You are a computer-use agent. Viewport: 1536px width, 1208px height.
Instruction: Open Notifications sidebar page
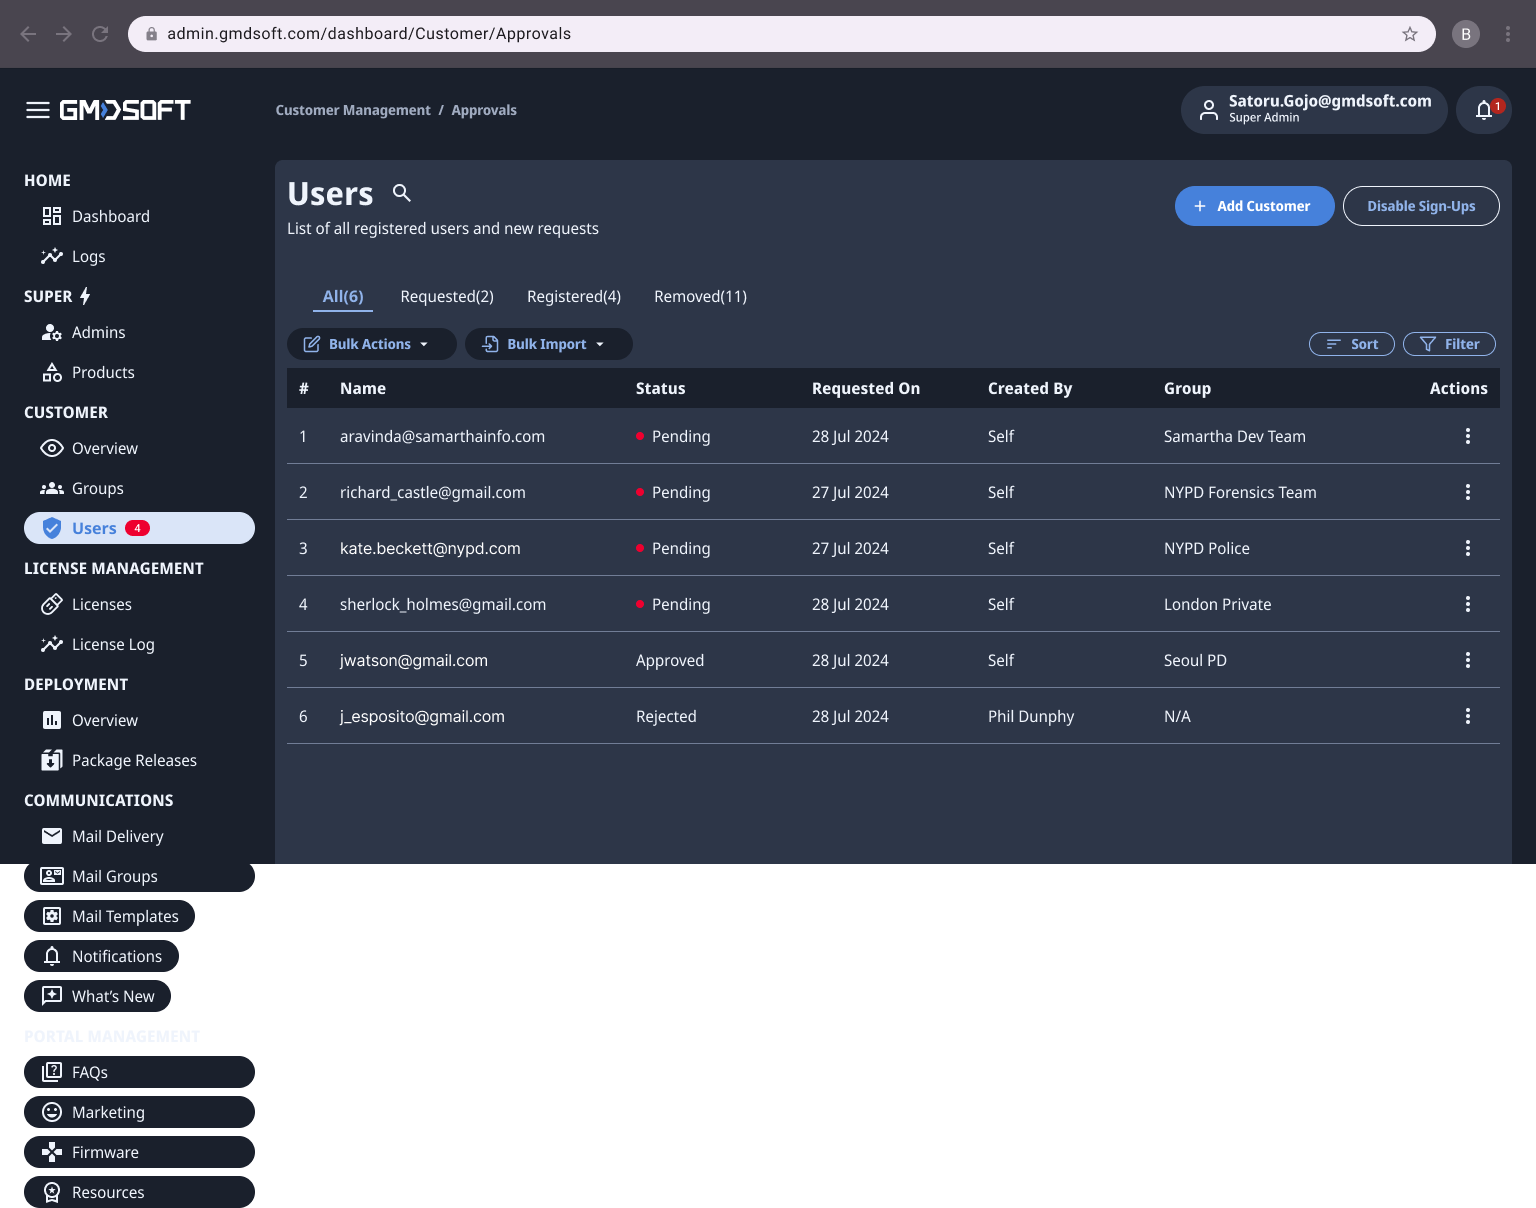(101, 956)
